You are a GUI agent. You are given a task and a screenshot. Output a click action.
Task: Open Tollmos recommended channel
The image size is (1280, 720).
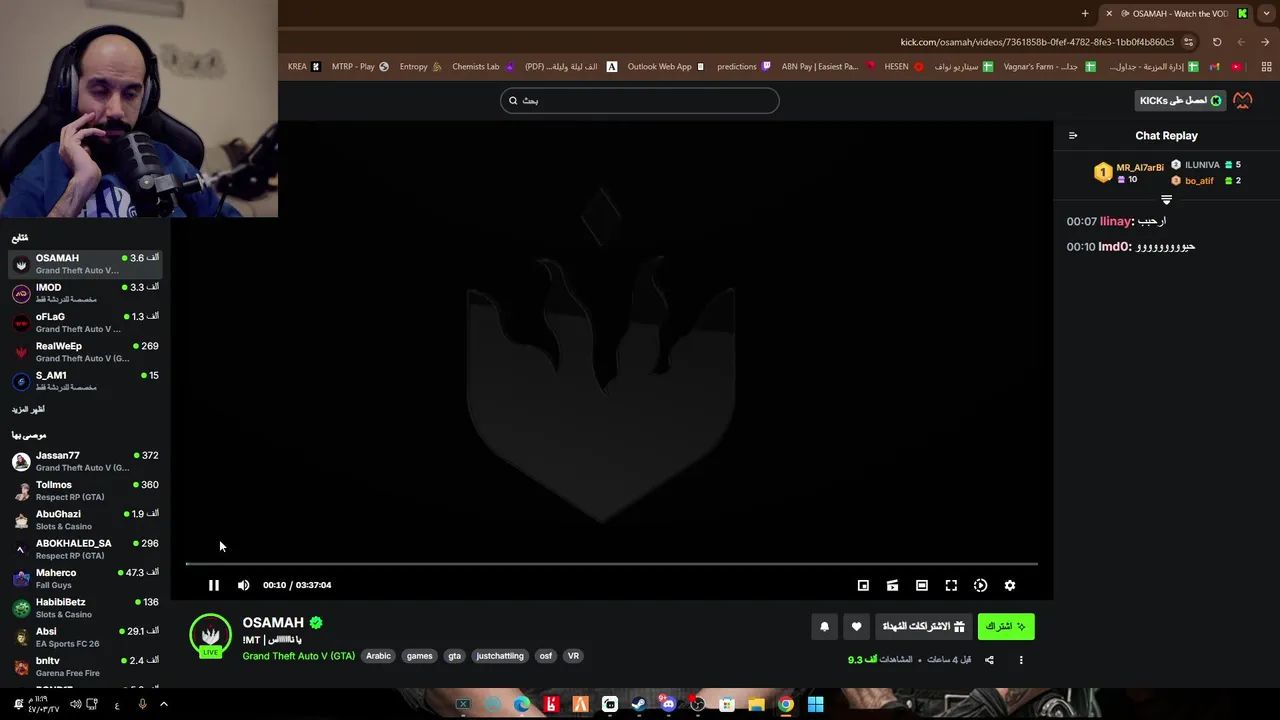(x=86, y=490)
